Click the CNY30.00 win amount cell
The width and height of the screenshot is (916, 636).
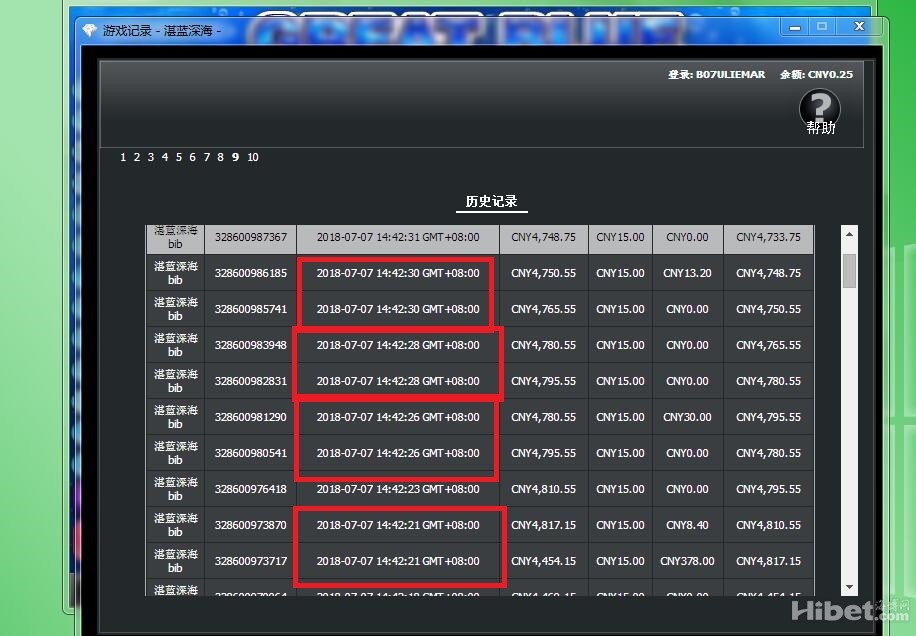687,417
